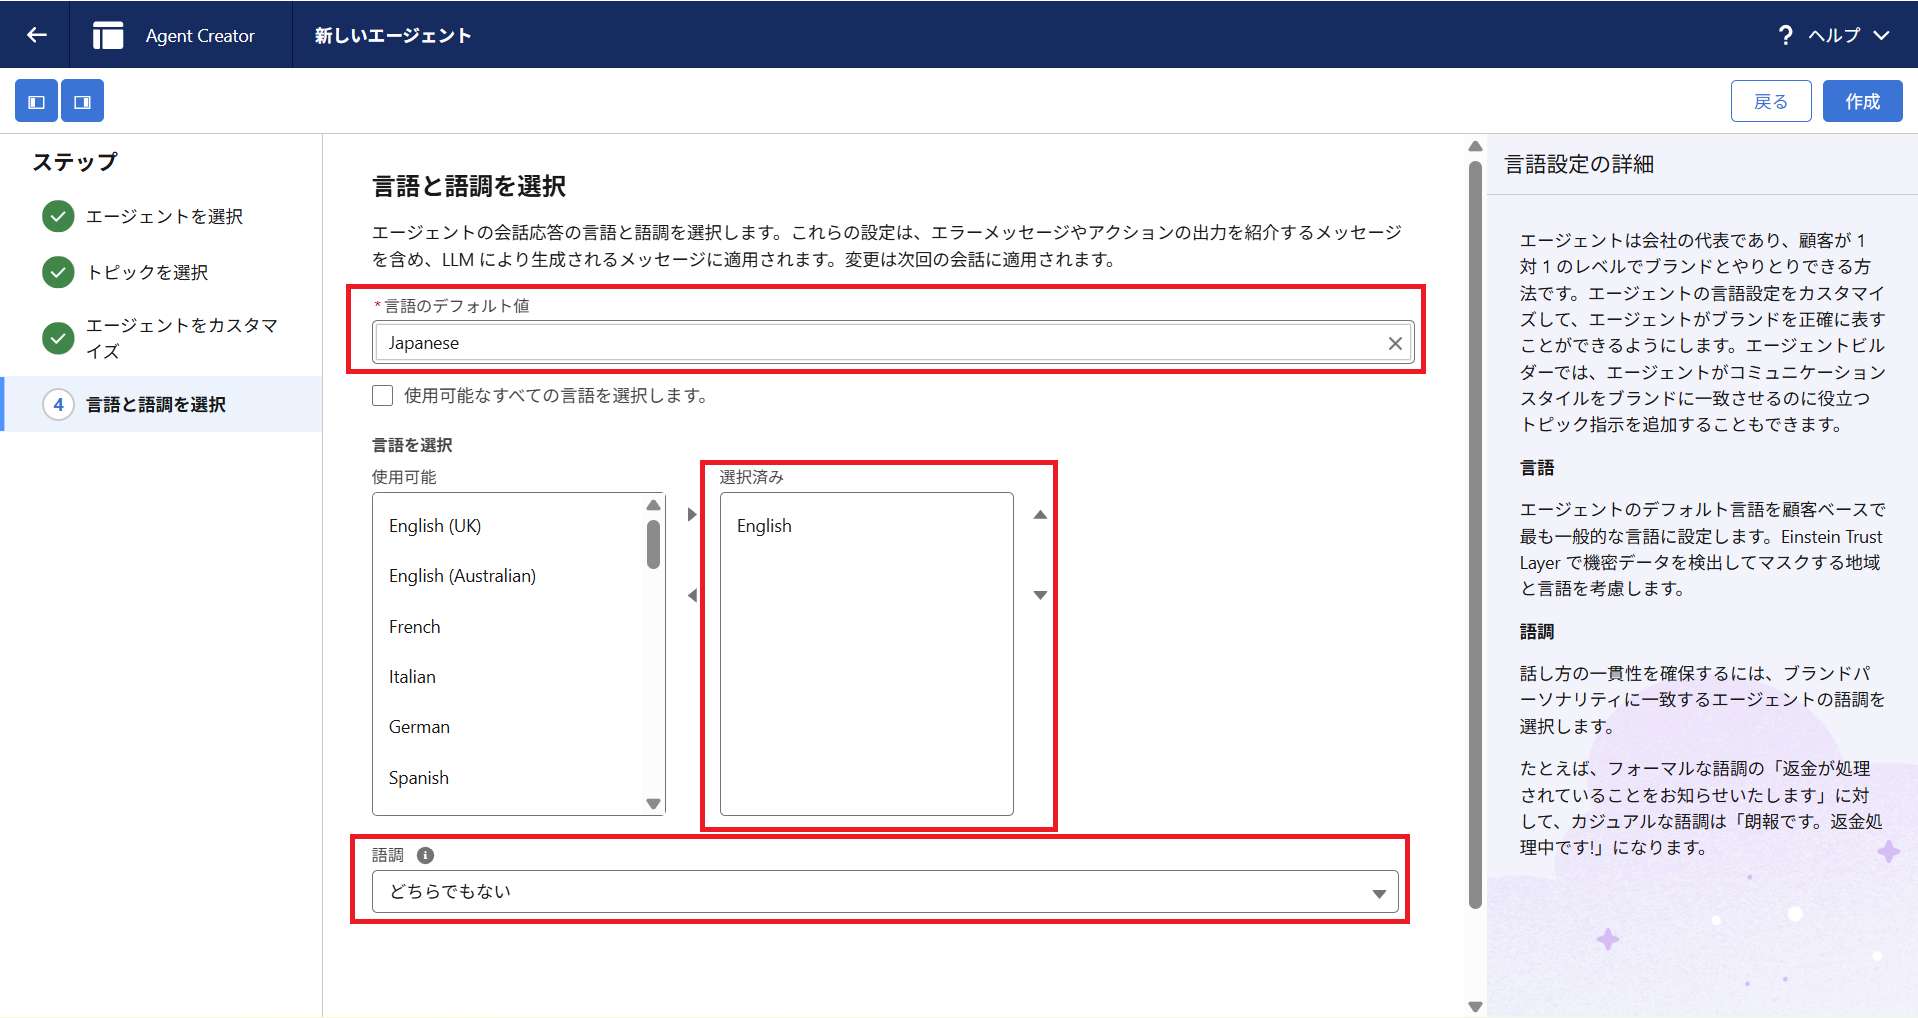The image size is (1918, 1018).
Task: Click the tone info icon
Action: 425,855
